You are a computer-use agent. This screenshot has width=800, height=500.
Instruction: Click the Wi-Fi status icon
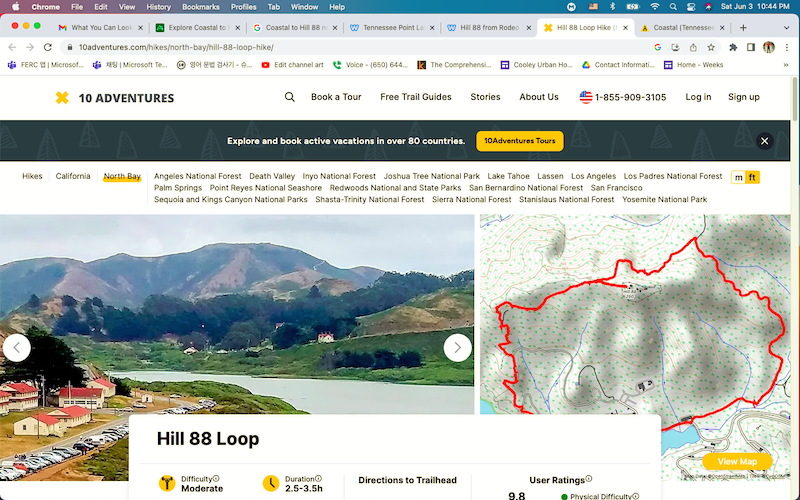point(655,7)
